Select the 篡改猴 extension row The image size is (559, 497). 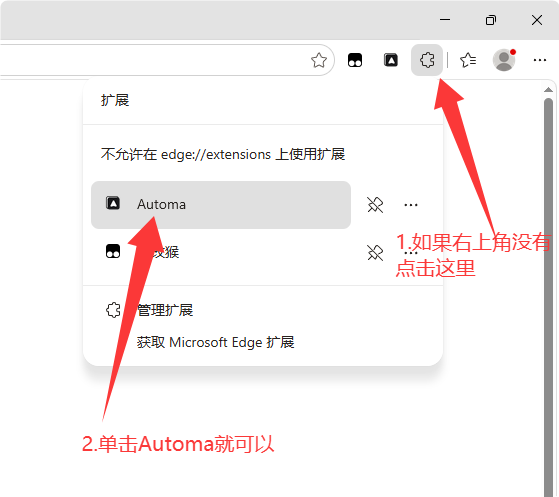click(x=221, y=252)
